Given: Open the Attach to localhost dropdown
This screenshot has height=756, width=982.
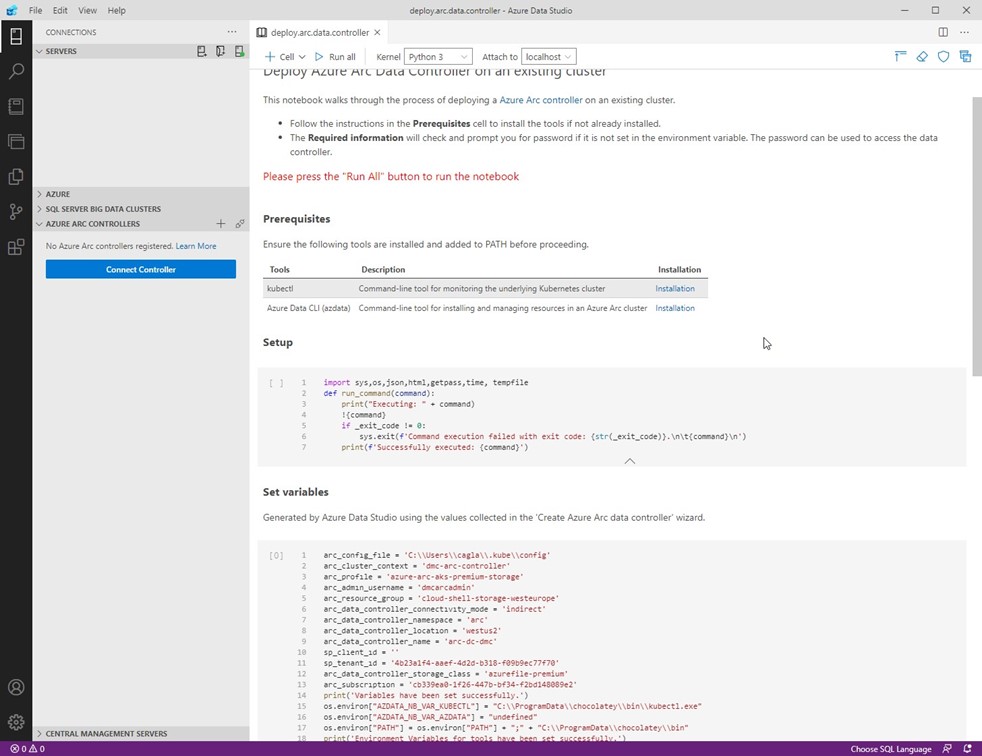Looking at the screenshot, I should click(x=549, y=56).
